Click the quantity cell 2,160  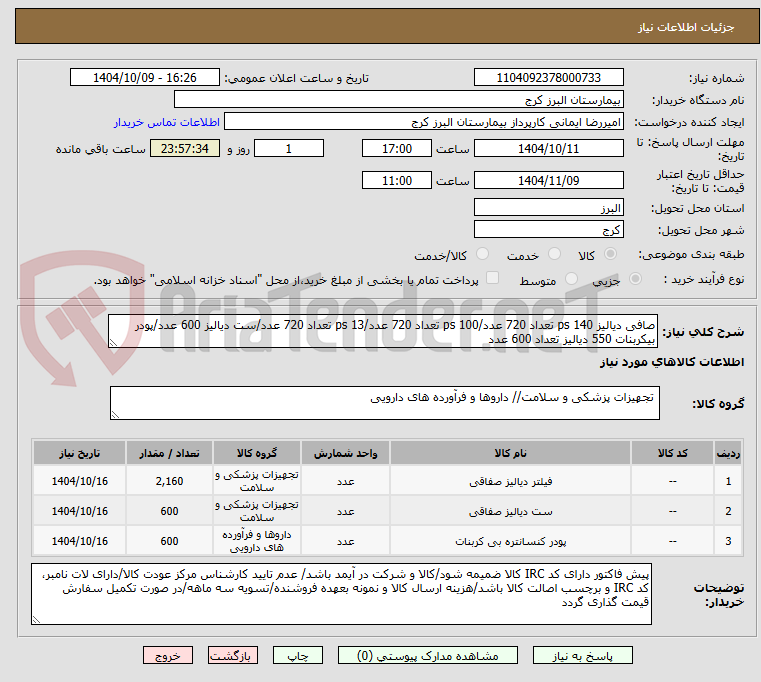click(x=169, y=481)
